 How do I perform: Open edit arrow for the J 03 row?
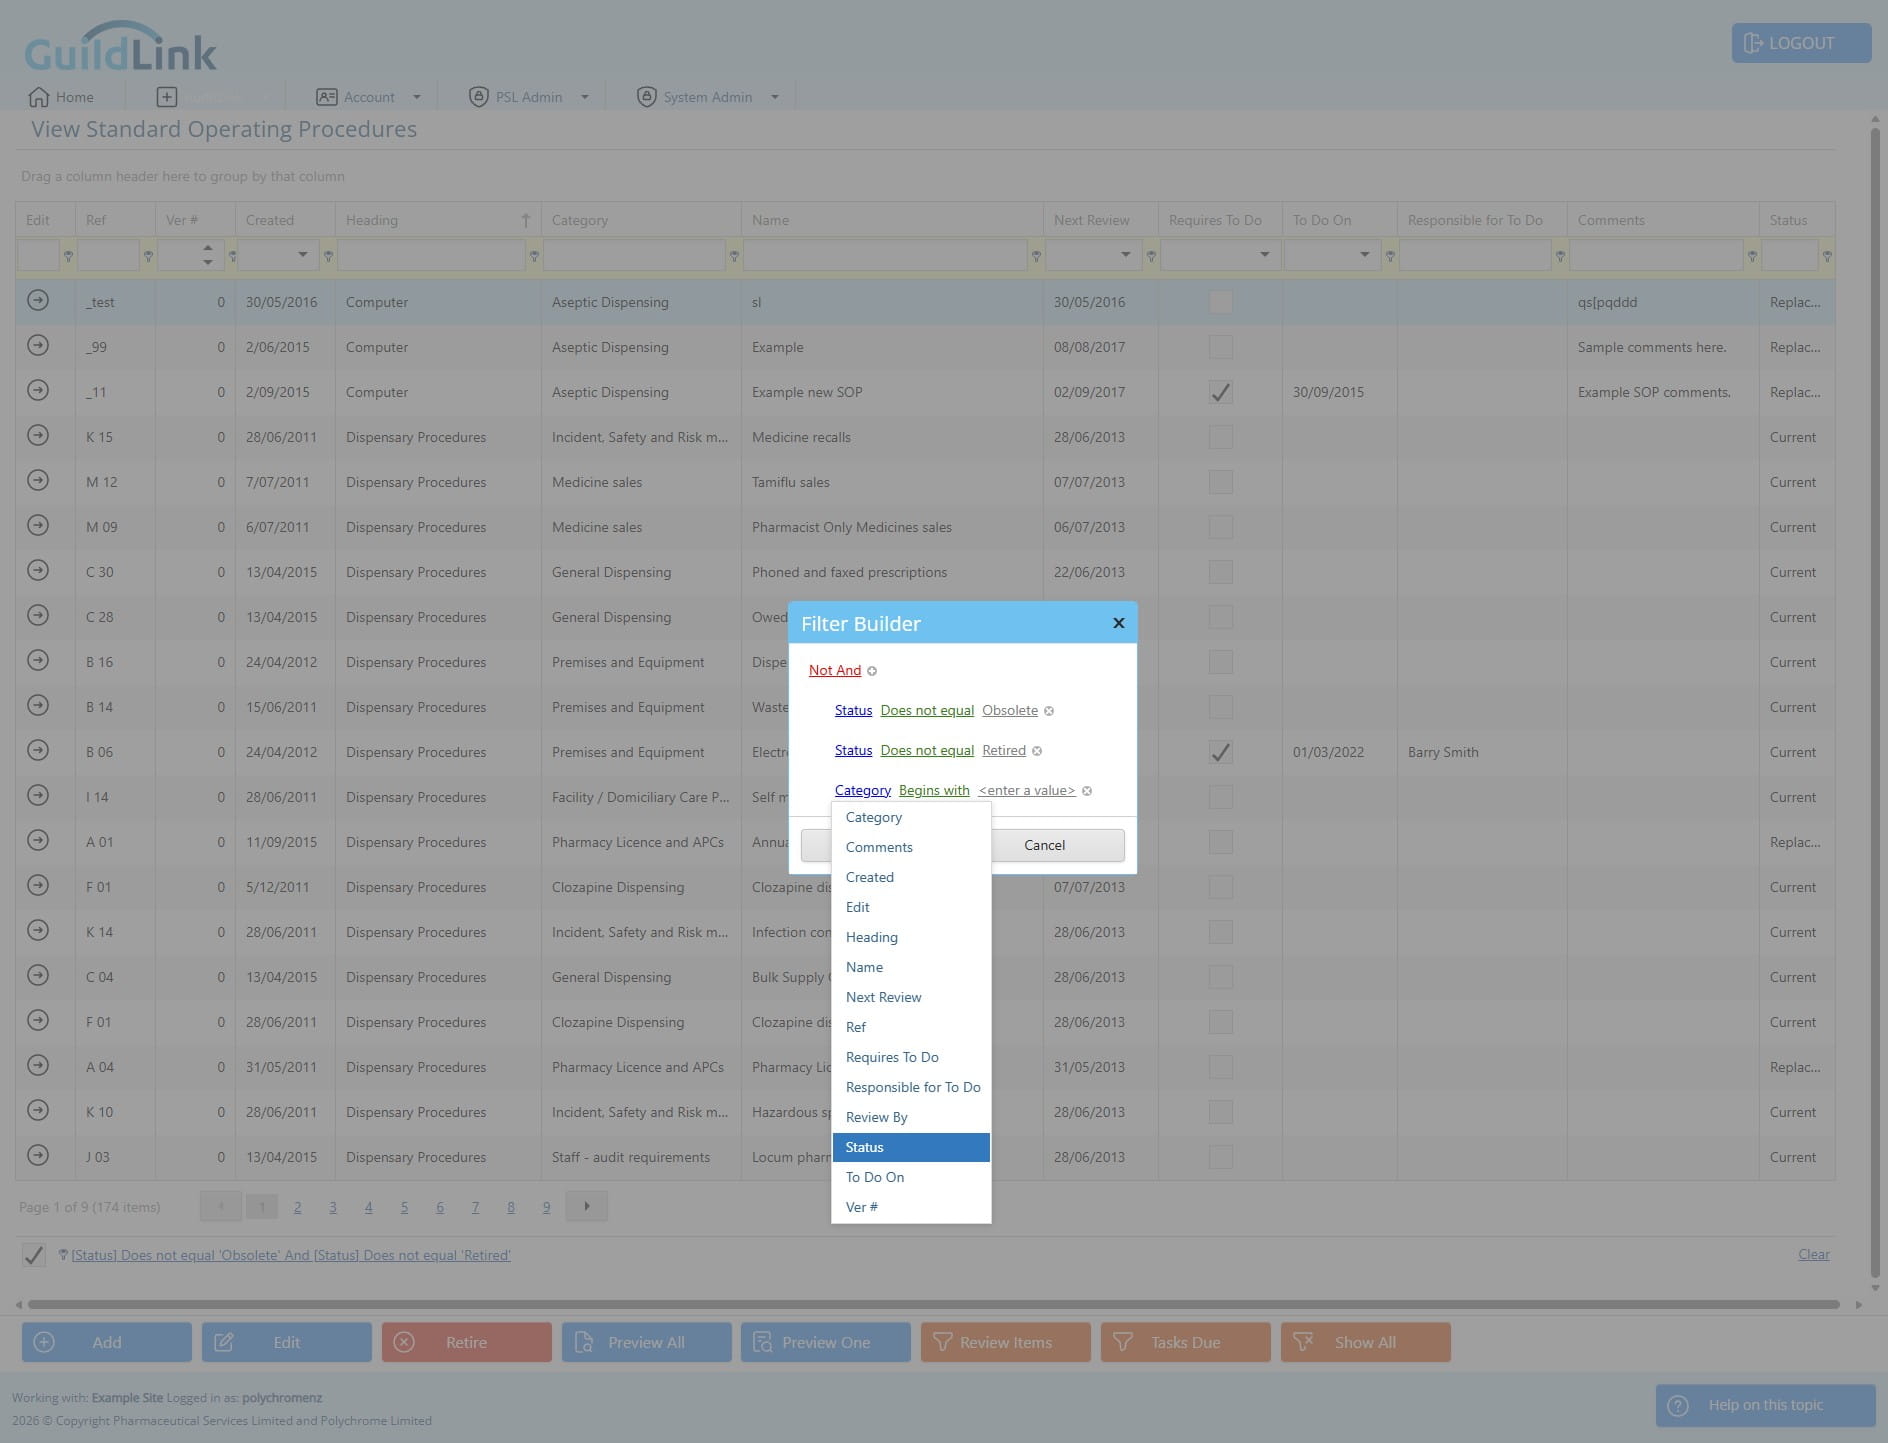click(x=38, y=1155)
